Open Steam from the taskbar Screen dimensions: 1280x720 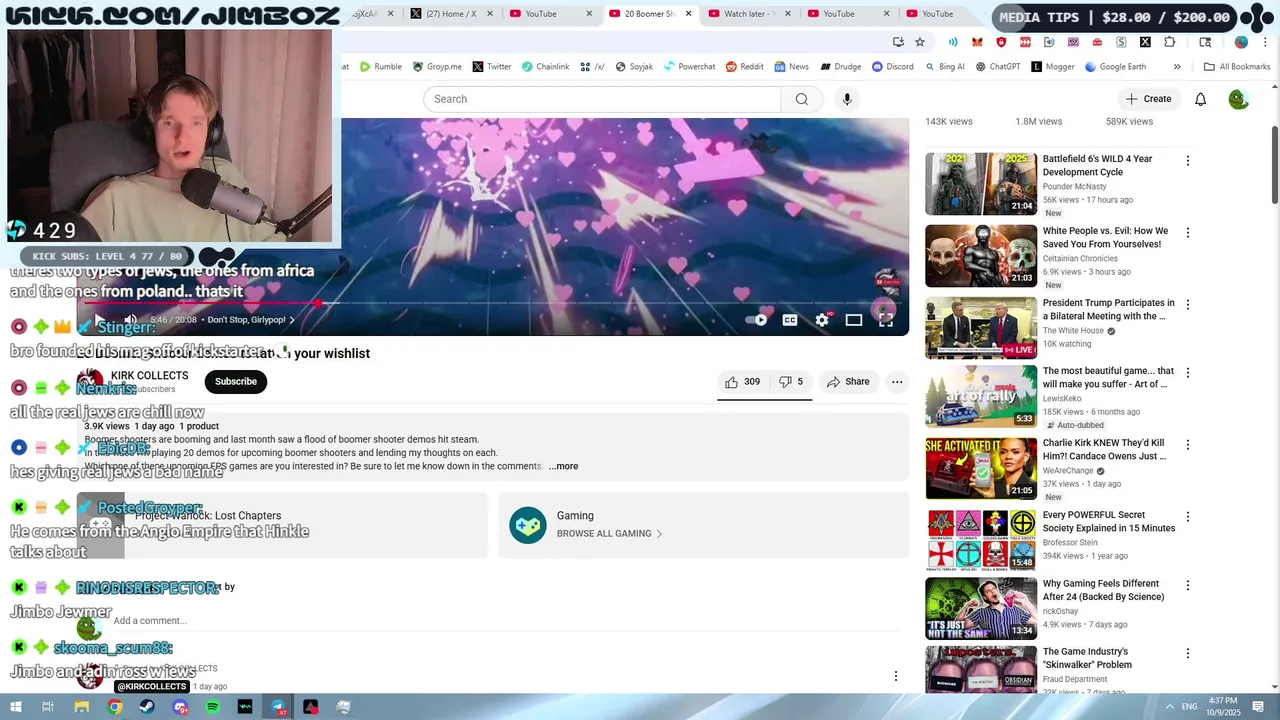pyautogui.click(x=147, y=707)
